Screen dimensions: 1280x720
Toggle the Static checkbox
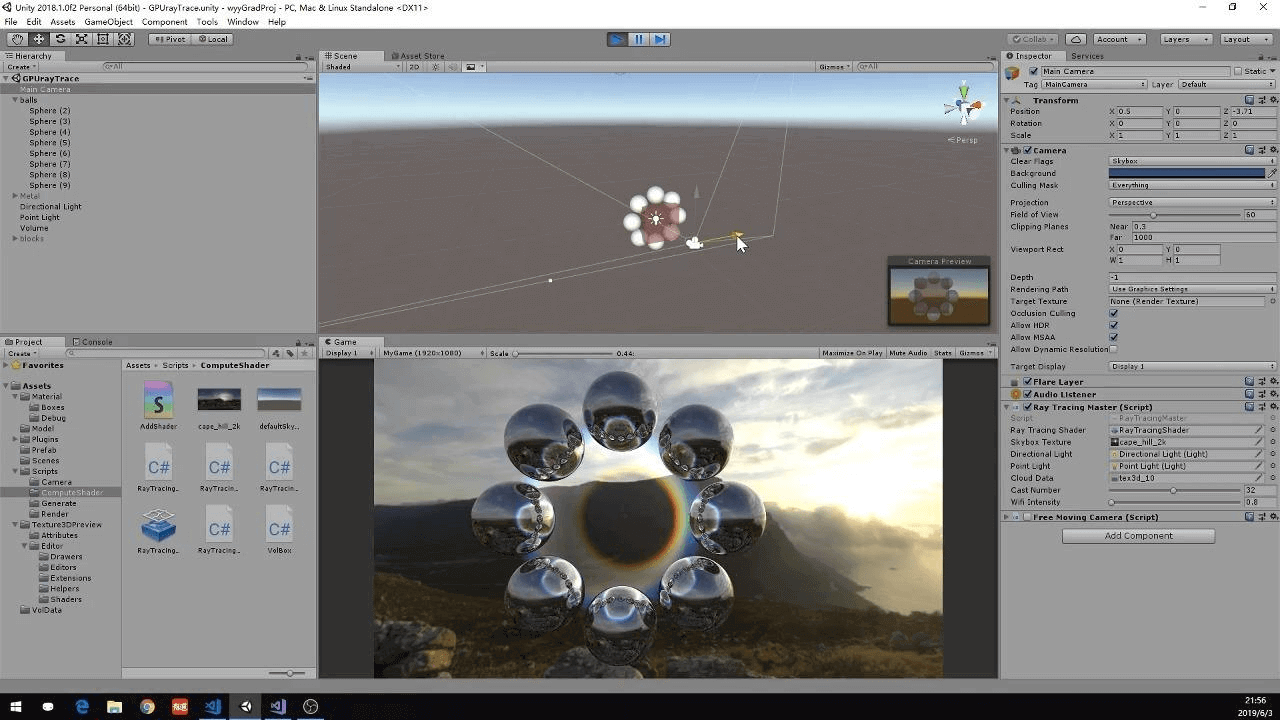click(x=1238, y=71)
